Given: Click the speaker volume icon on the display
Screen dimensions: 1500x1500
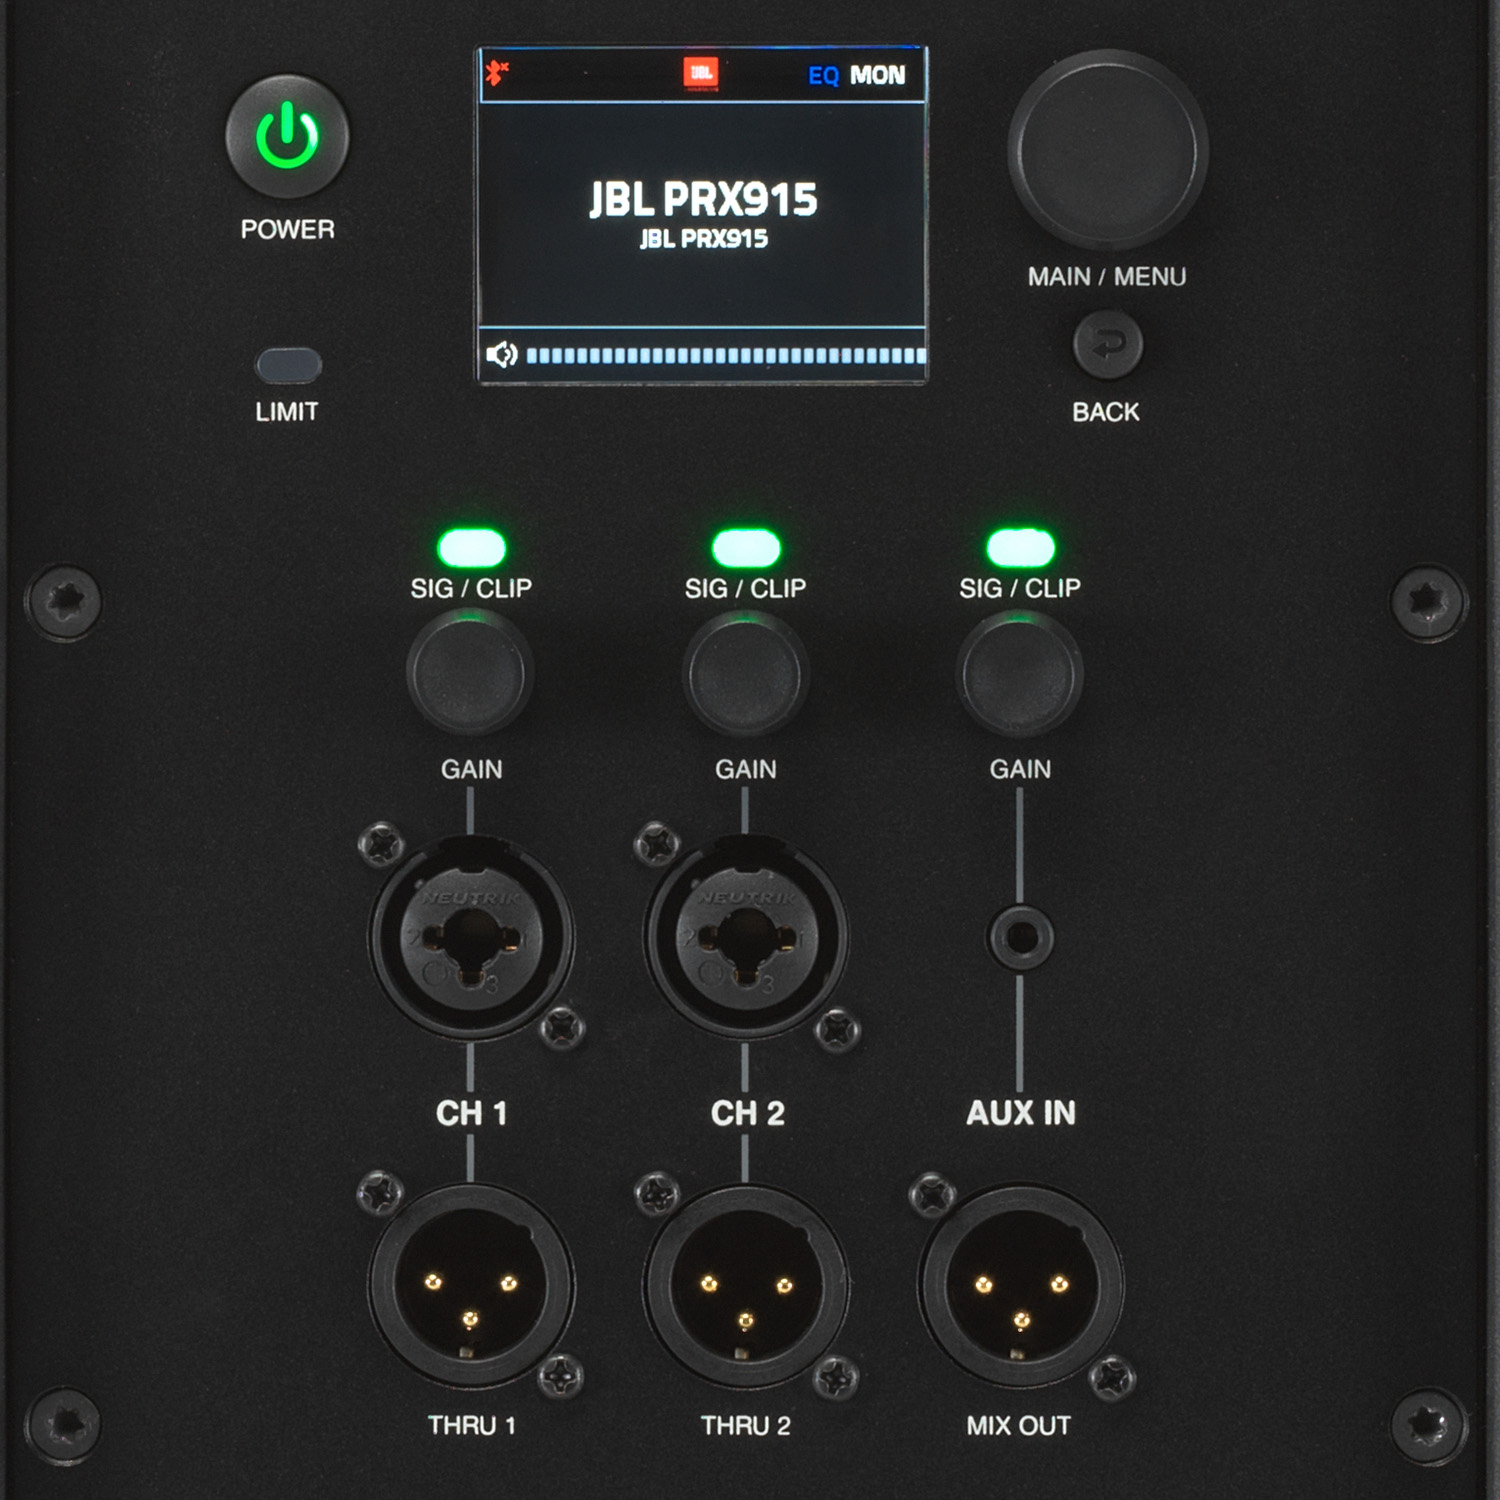Looking at the screenshot, I should [501, 354].
